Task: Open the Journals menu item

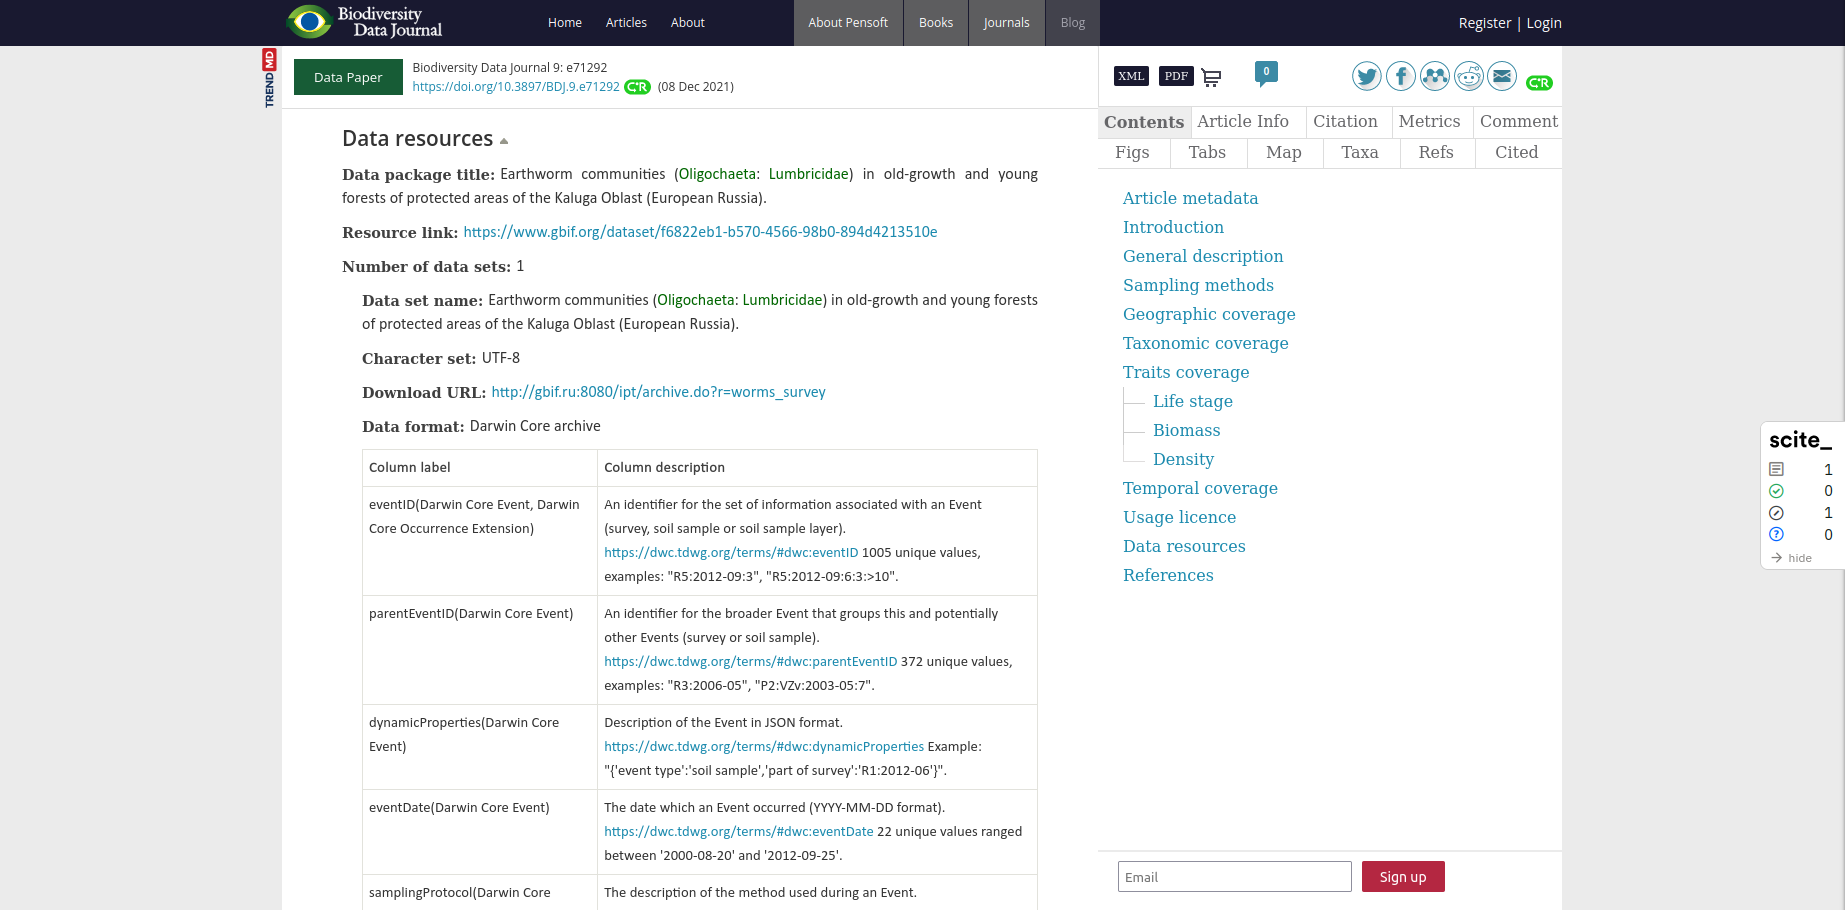Action: (1006, 23)
